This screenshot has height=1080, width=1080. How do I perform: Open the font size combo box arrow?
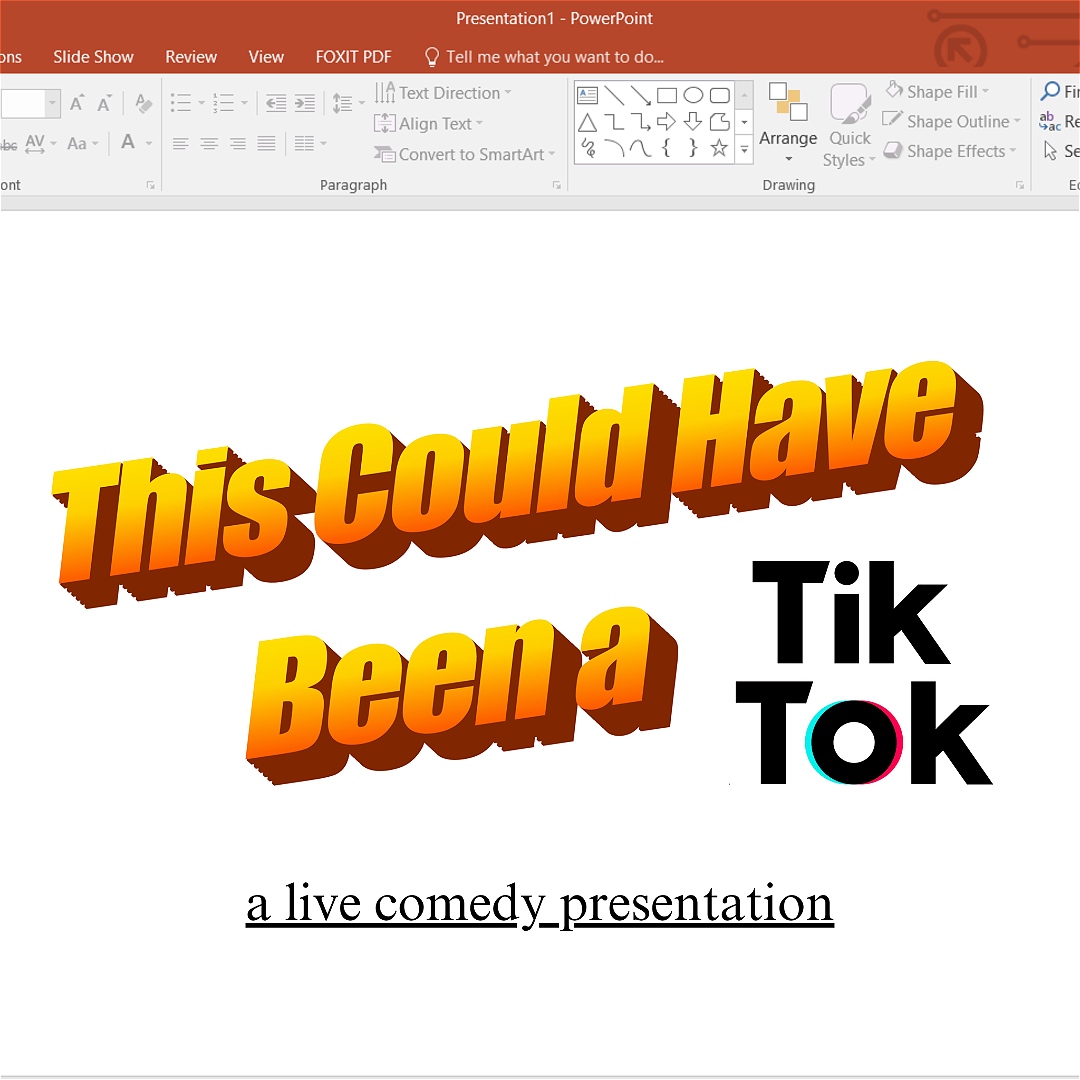click(x=52, y=103)
